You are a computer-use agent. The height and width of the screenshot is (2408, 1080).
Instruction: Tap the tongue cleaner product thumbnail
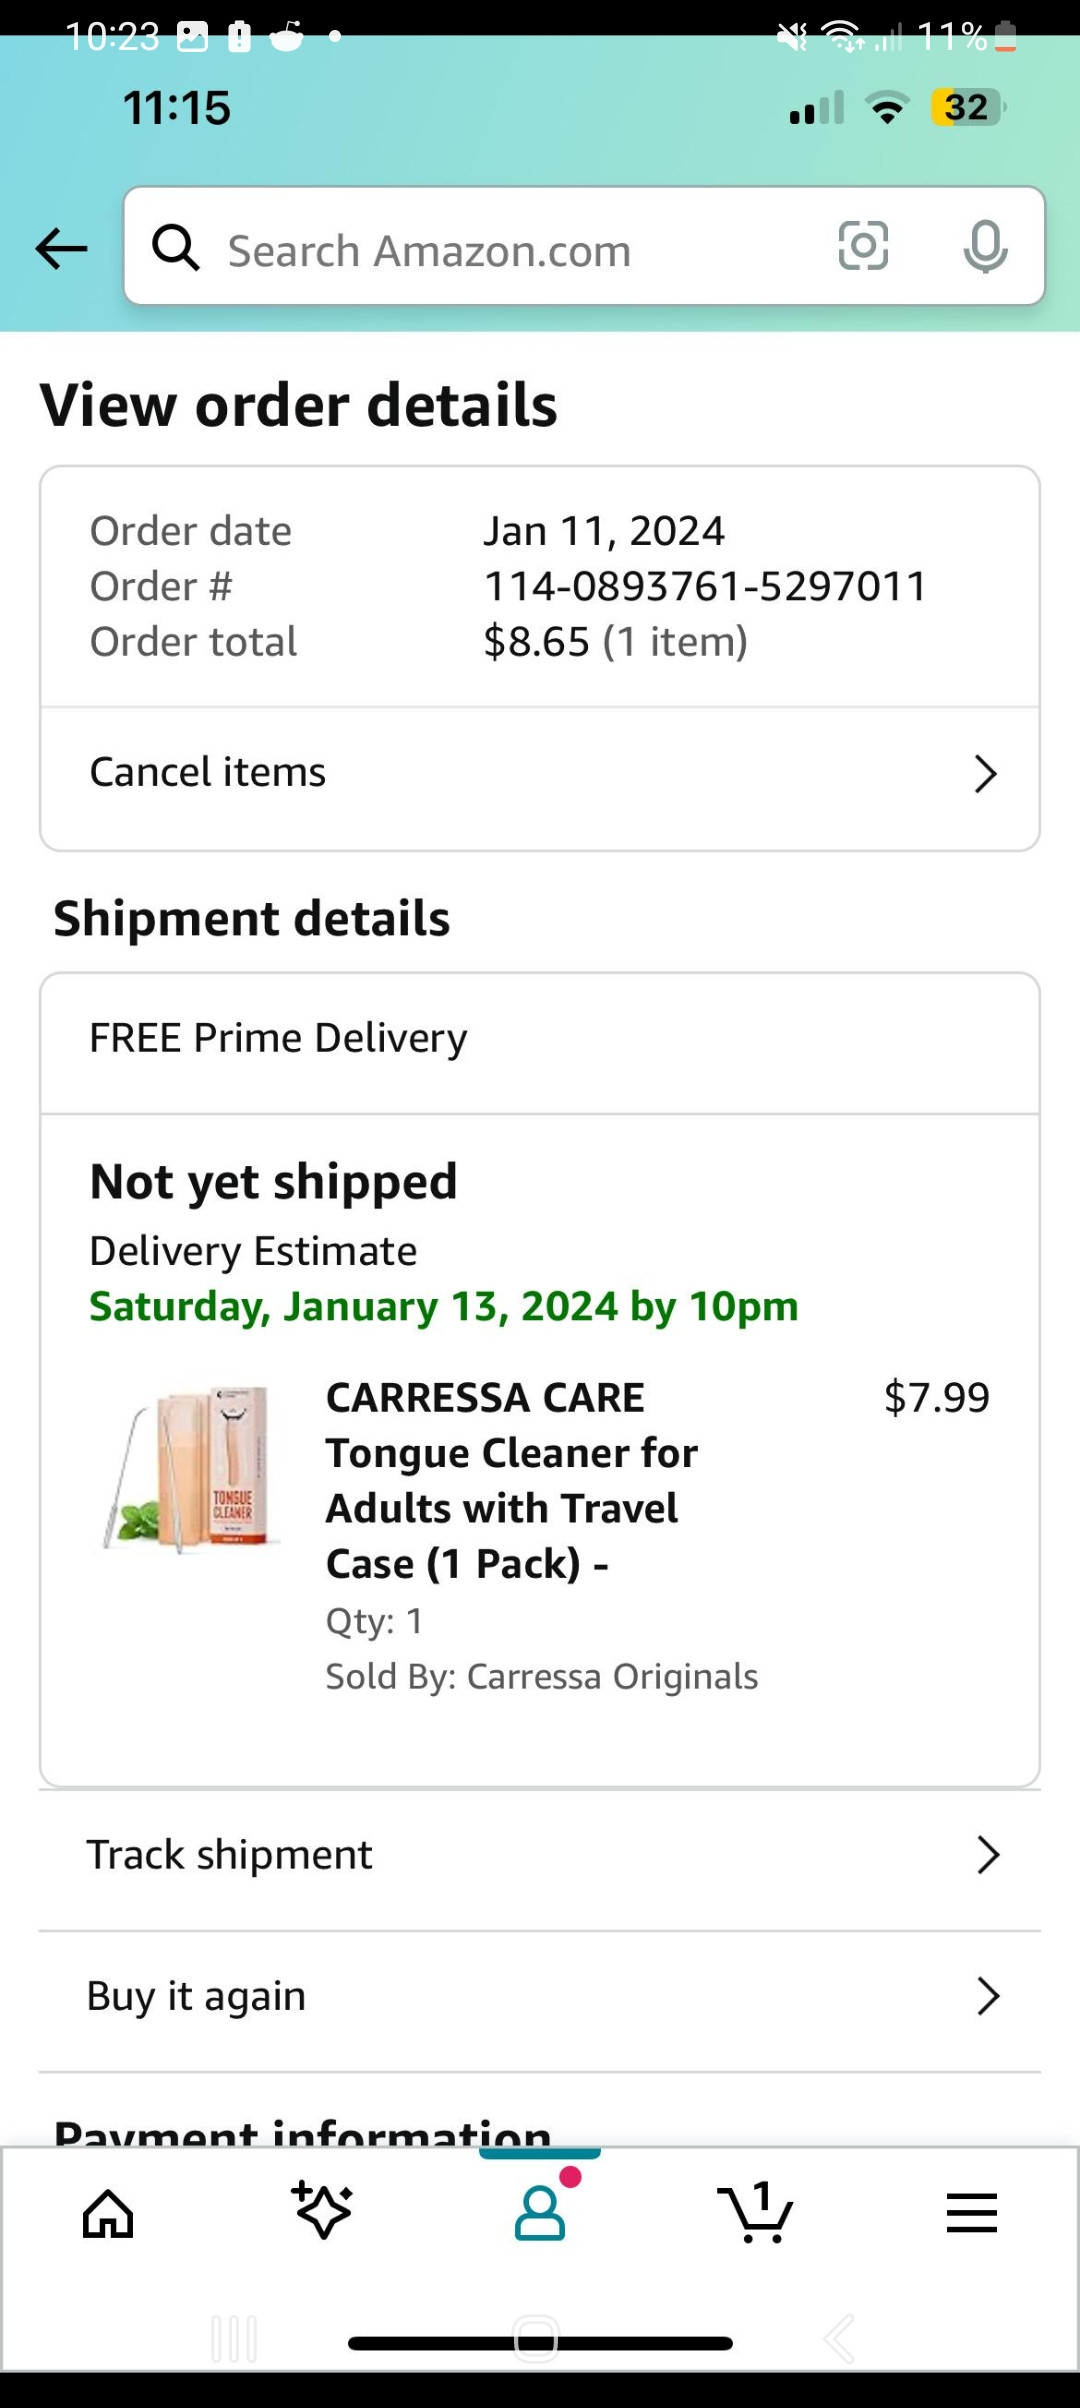pyautogui.click(x=188, y=1466)
